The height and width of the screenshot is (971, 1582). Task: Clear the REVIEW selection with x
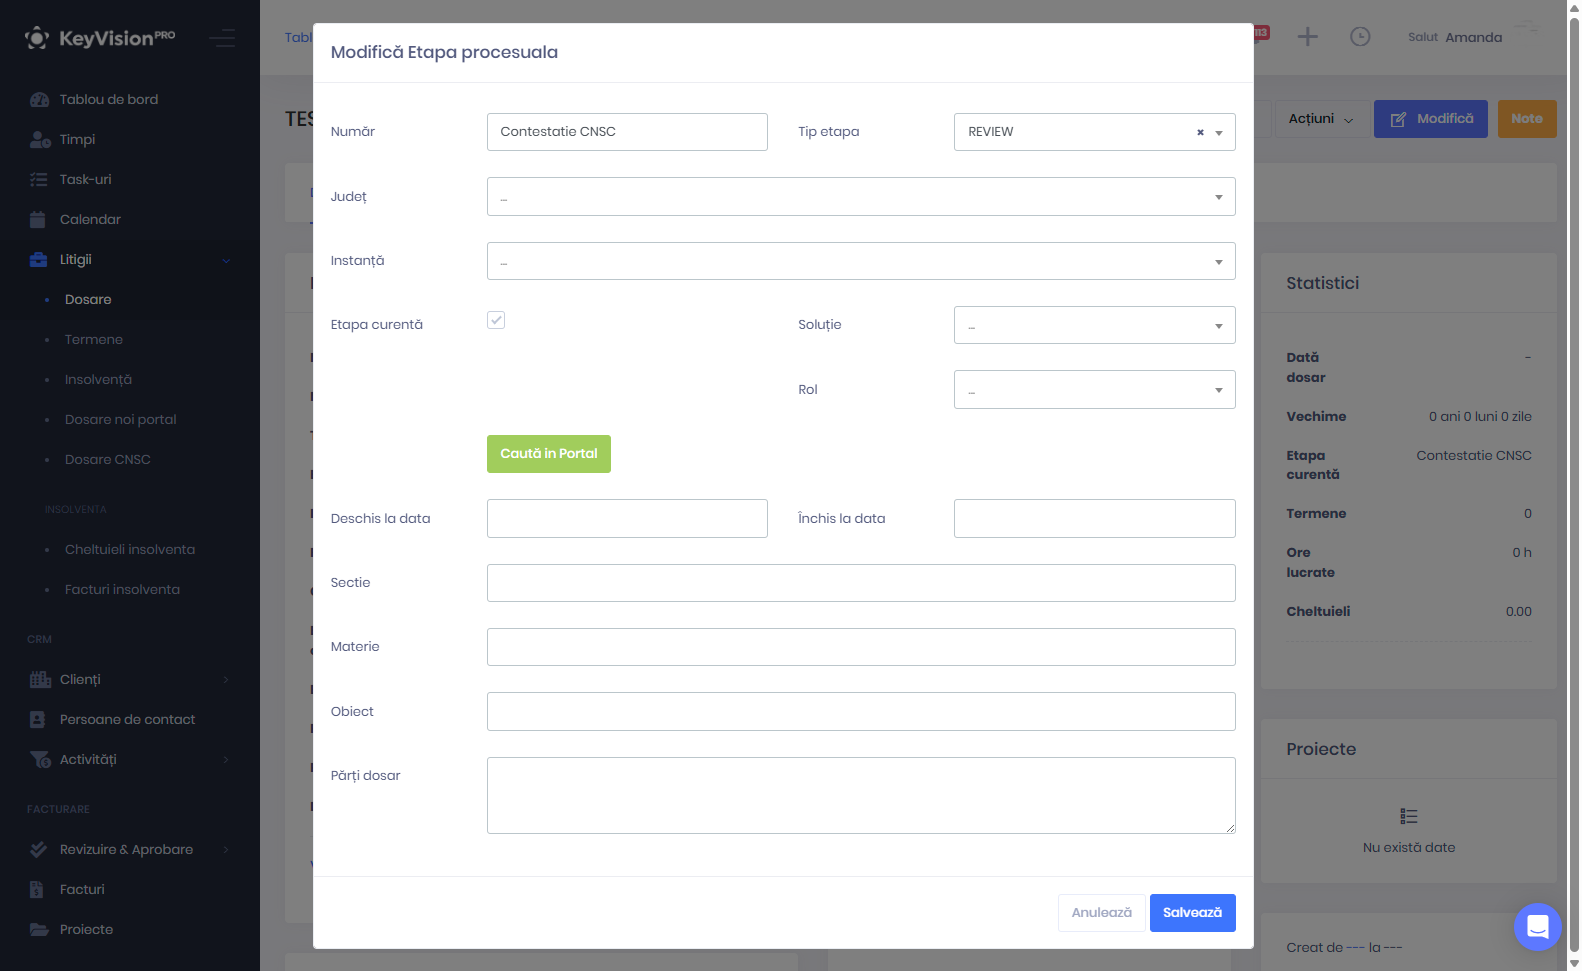(x=1200, y=132)
